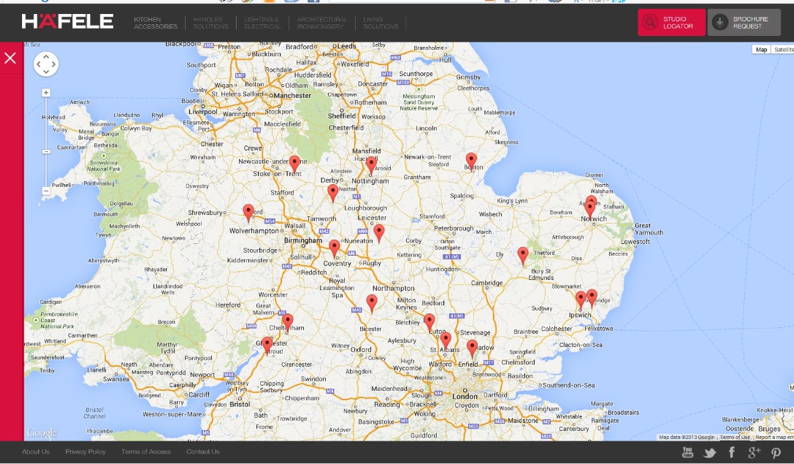Viewport: 794px width, 464px height.
Task: Select the map pin at Coventry
Action: coord(334,248)
